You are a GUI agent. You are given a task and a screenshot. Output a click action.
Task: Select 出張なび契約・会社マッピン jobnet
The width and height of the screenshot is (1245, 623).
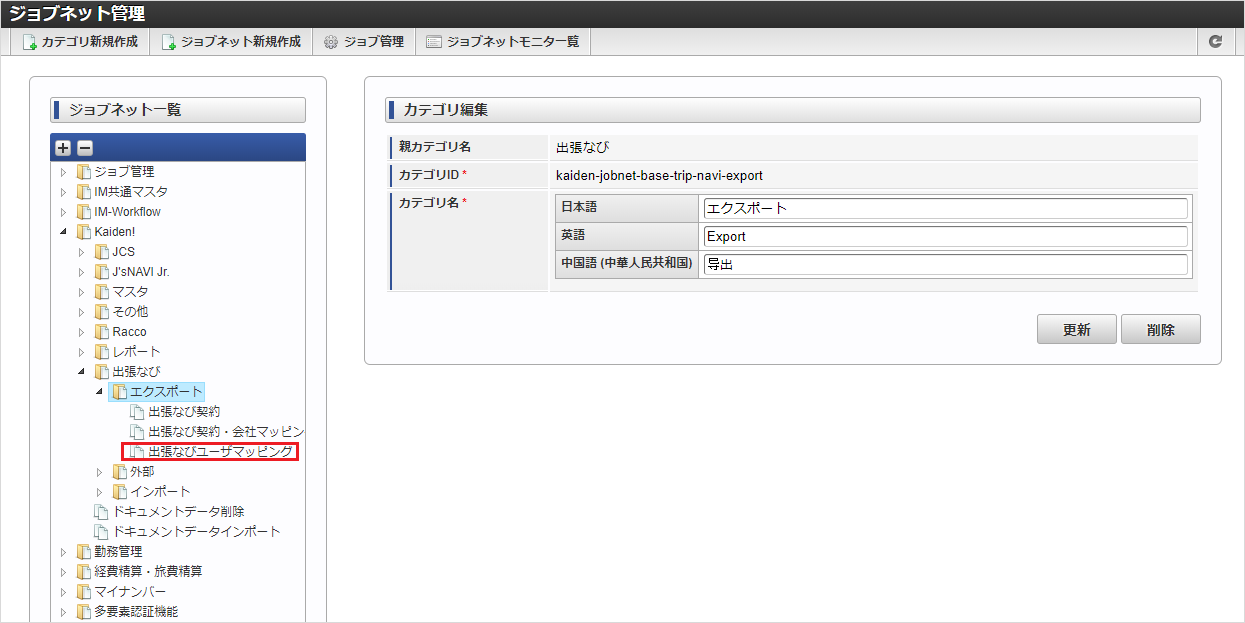tap(226, 432)
